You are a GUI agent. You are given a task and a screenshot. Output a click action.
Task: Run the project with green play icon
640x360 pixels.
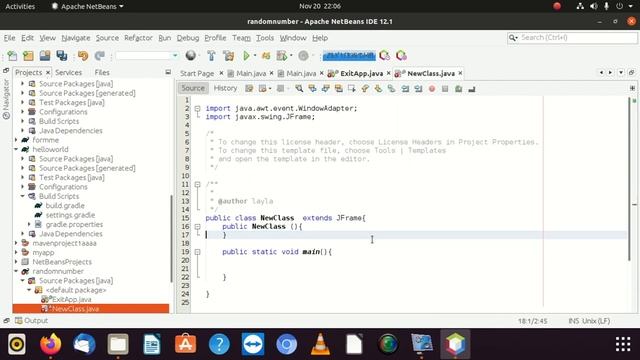246,56
